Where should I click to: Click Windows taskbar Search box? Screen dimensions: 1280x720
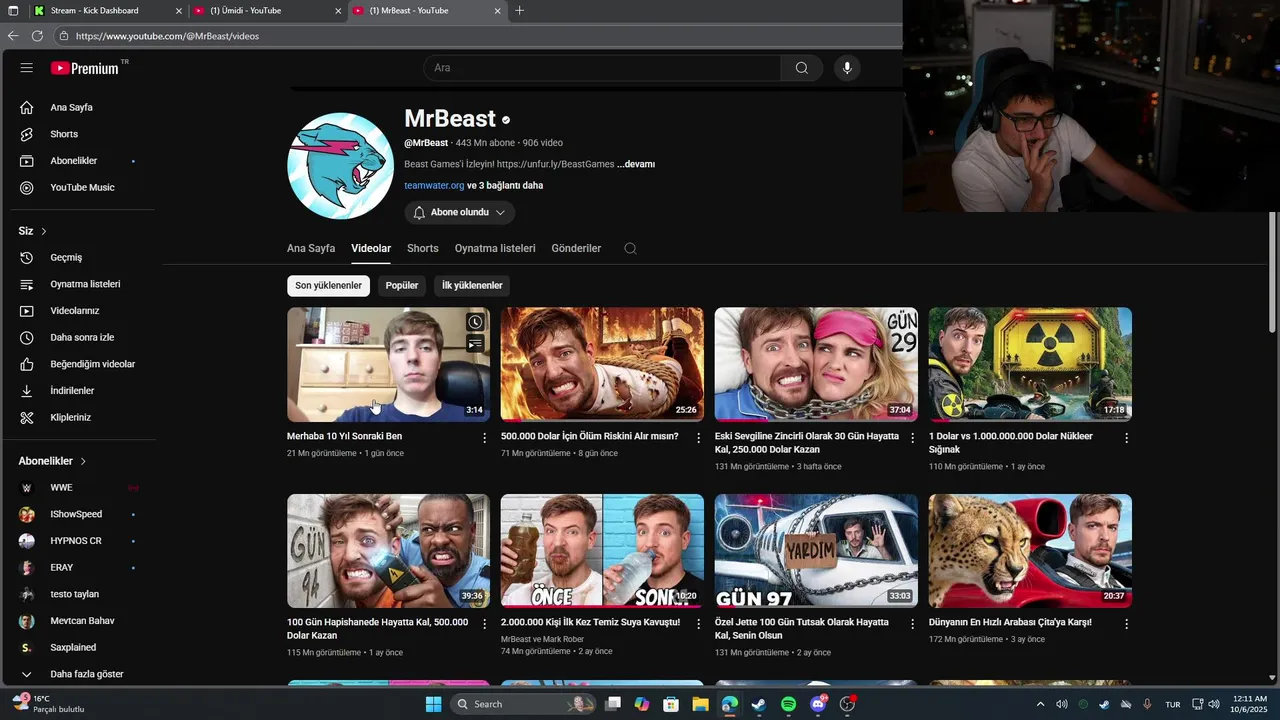coord(523,704)
